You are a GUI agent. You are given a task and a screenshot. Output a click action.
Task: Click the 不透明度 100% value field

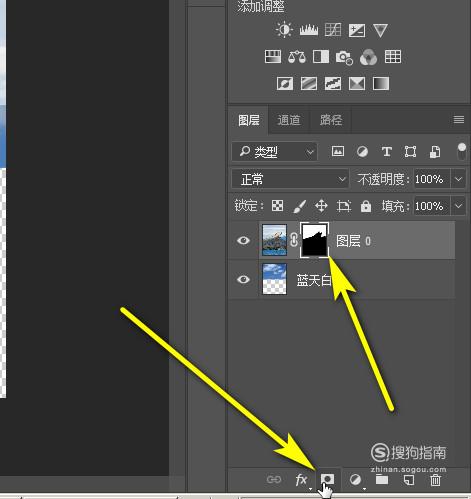coord(431,179)
